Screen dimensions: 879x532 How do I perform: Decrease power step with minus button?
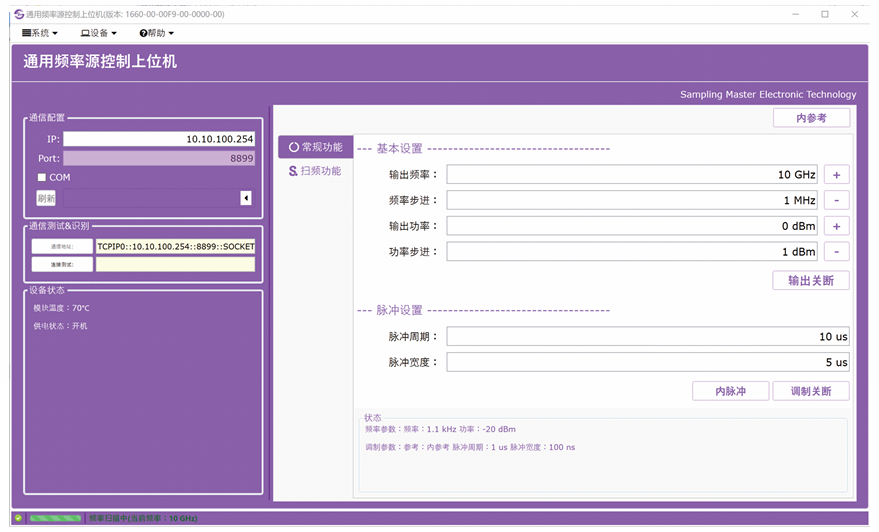[x=836, y=252]
